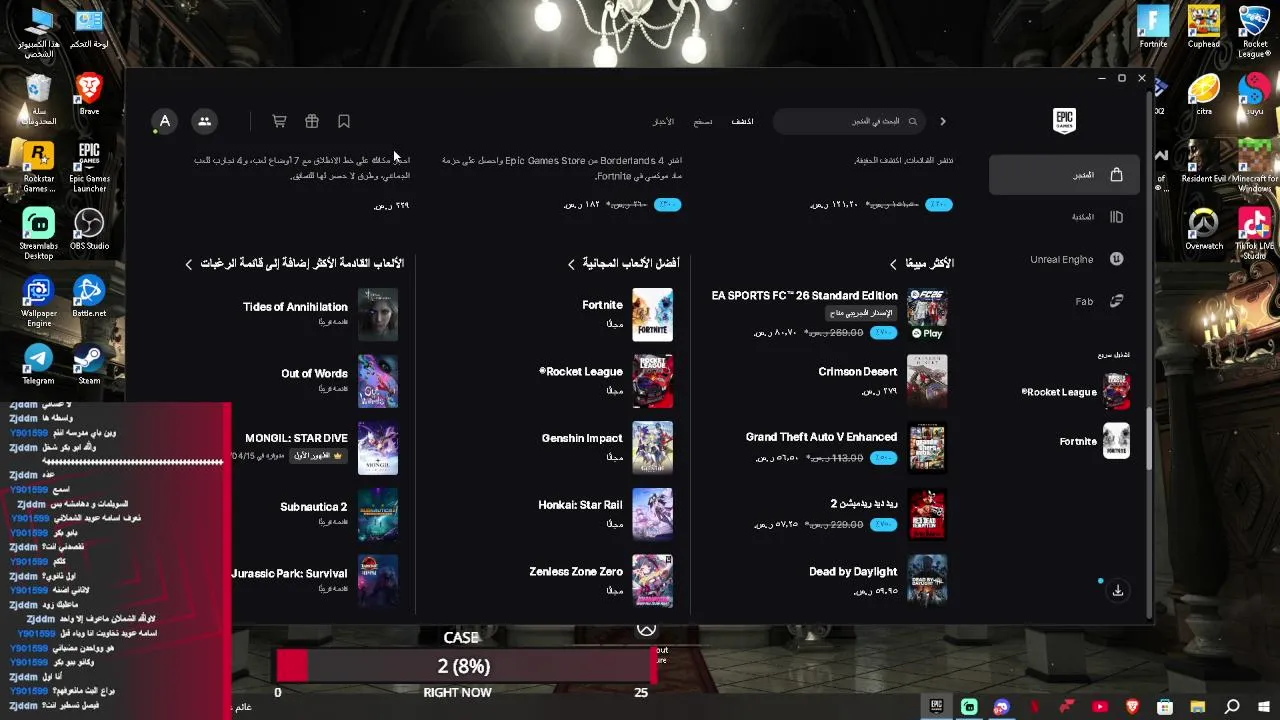Click the Windows Start button

tap(1264, 707)
